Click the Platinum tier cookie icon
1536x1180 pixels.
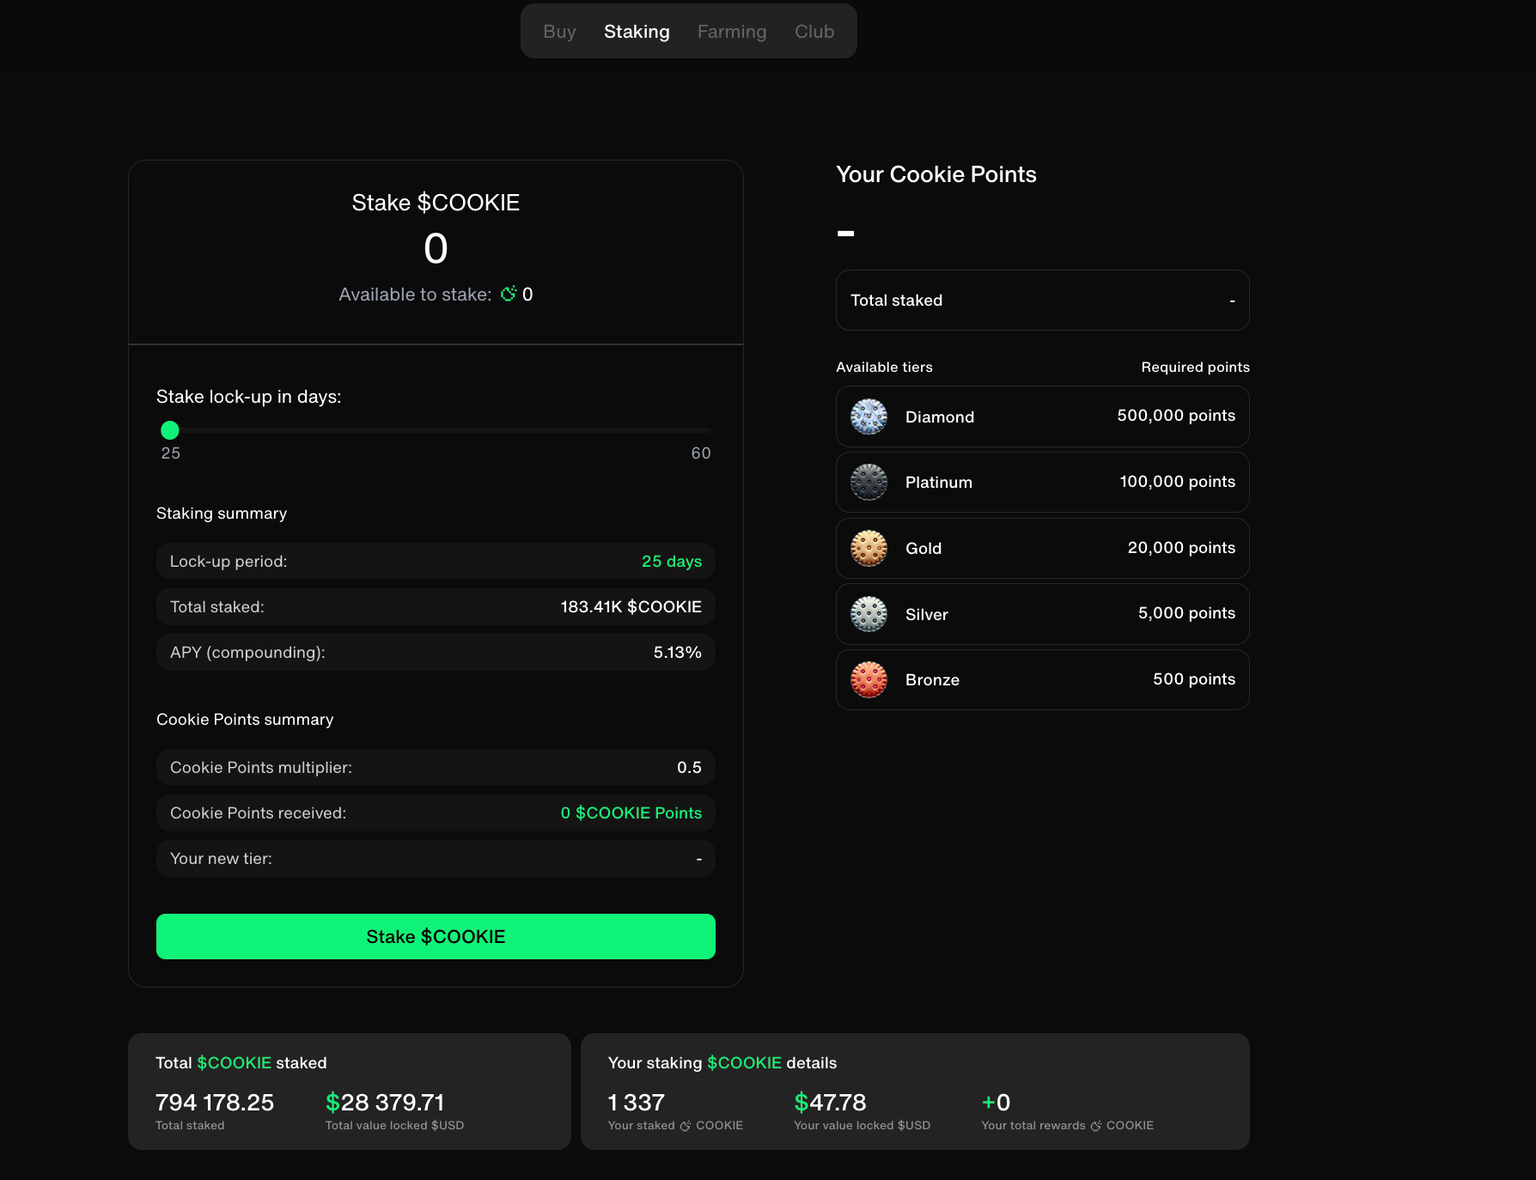[868, 482]
